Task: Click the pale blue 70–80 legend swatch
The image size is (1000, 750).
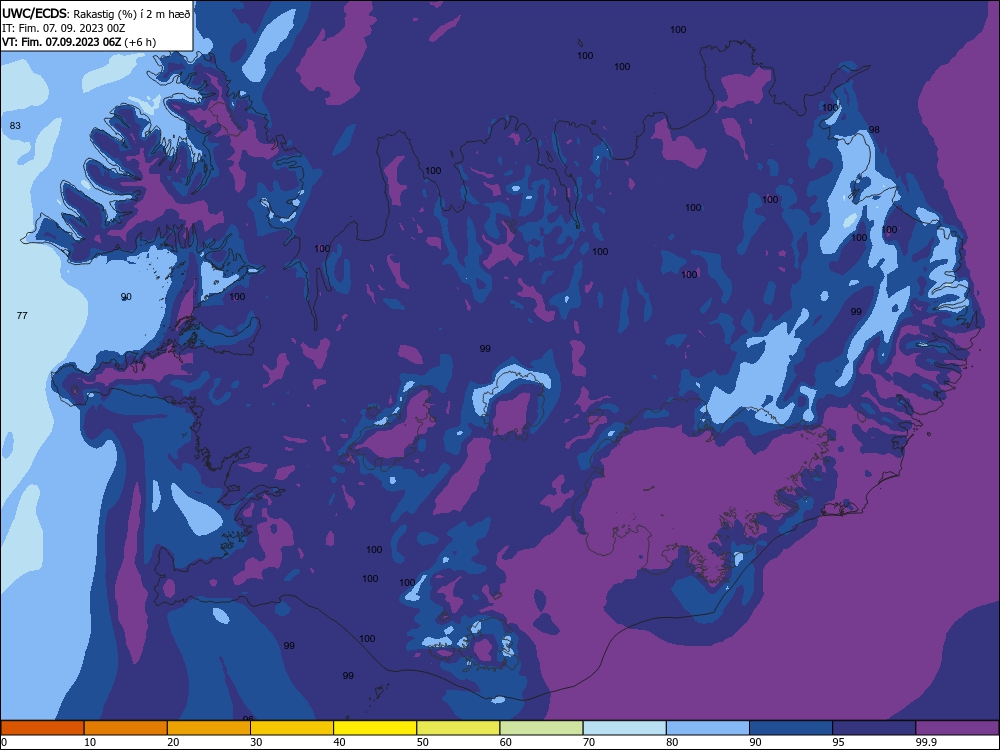Action: pyautogui.click(x=625, y=728)
